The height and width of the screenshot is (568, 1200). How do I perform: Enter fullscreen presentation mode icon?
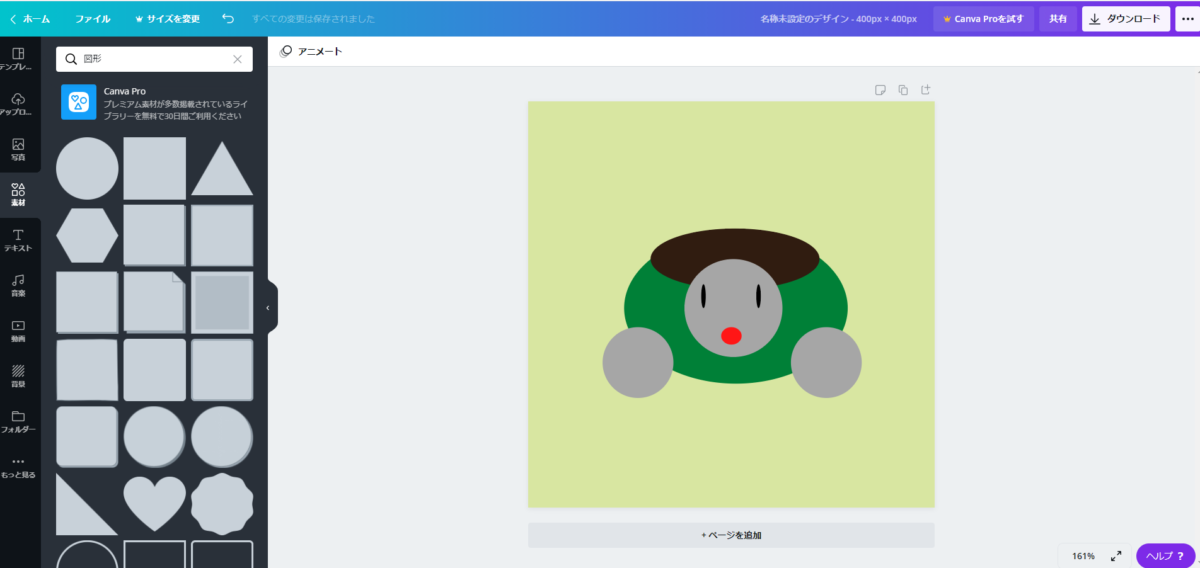point(1116,555)
